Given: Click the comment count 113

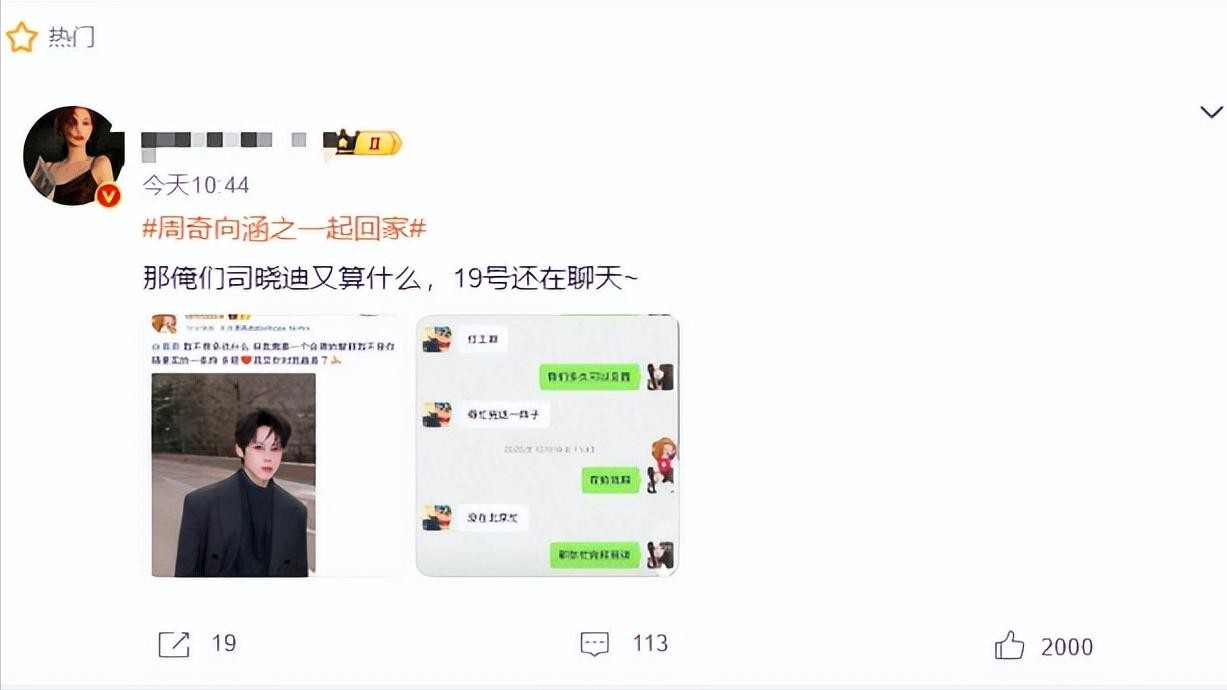Looking at the screenshot, I should click(x=650, y=643).
